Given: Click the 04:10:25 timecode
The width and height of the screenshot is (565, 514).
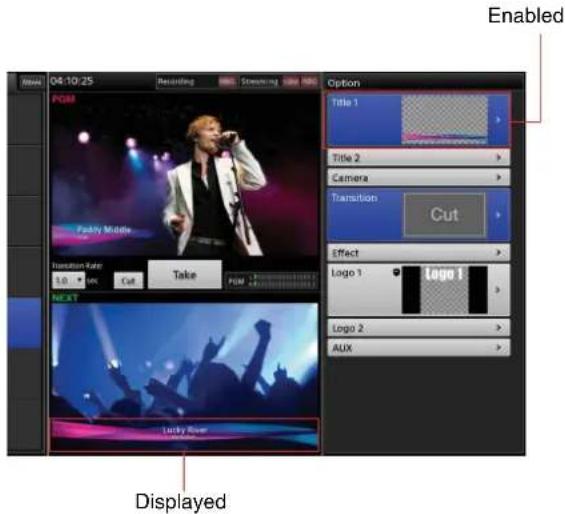Looking at the screenshot, I should [72, 81].
